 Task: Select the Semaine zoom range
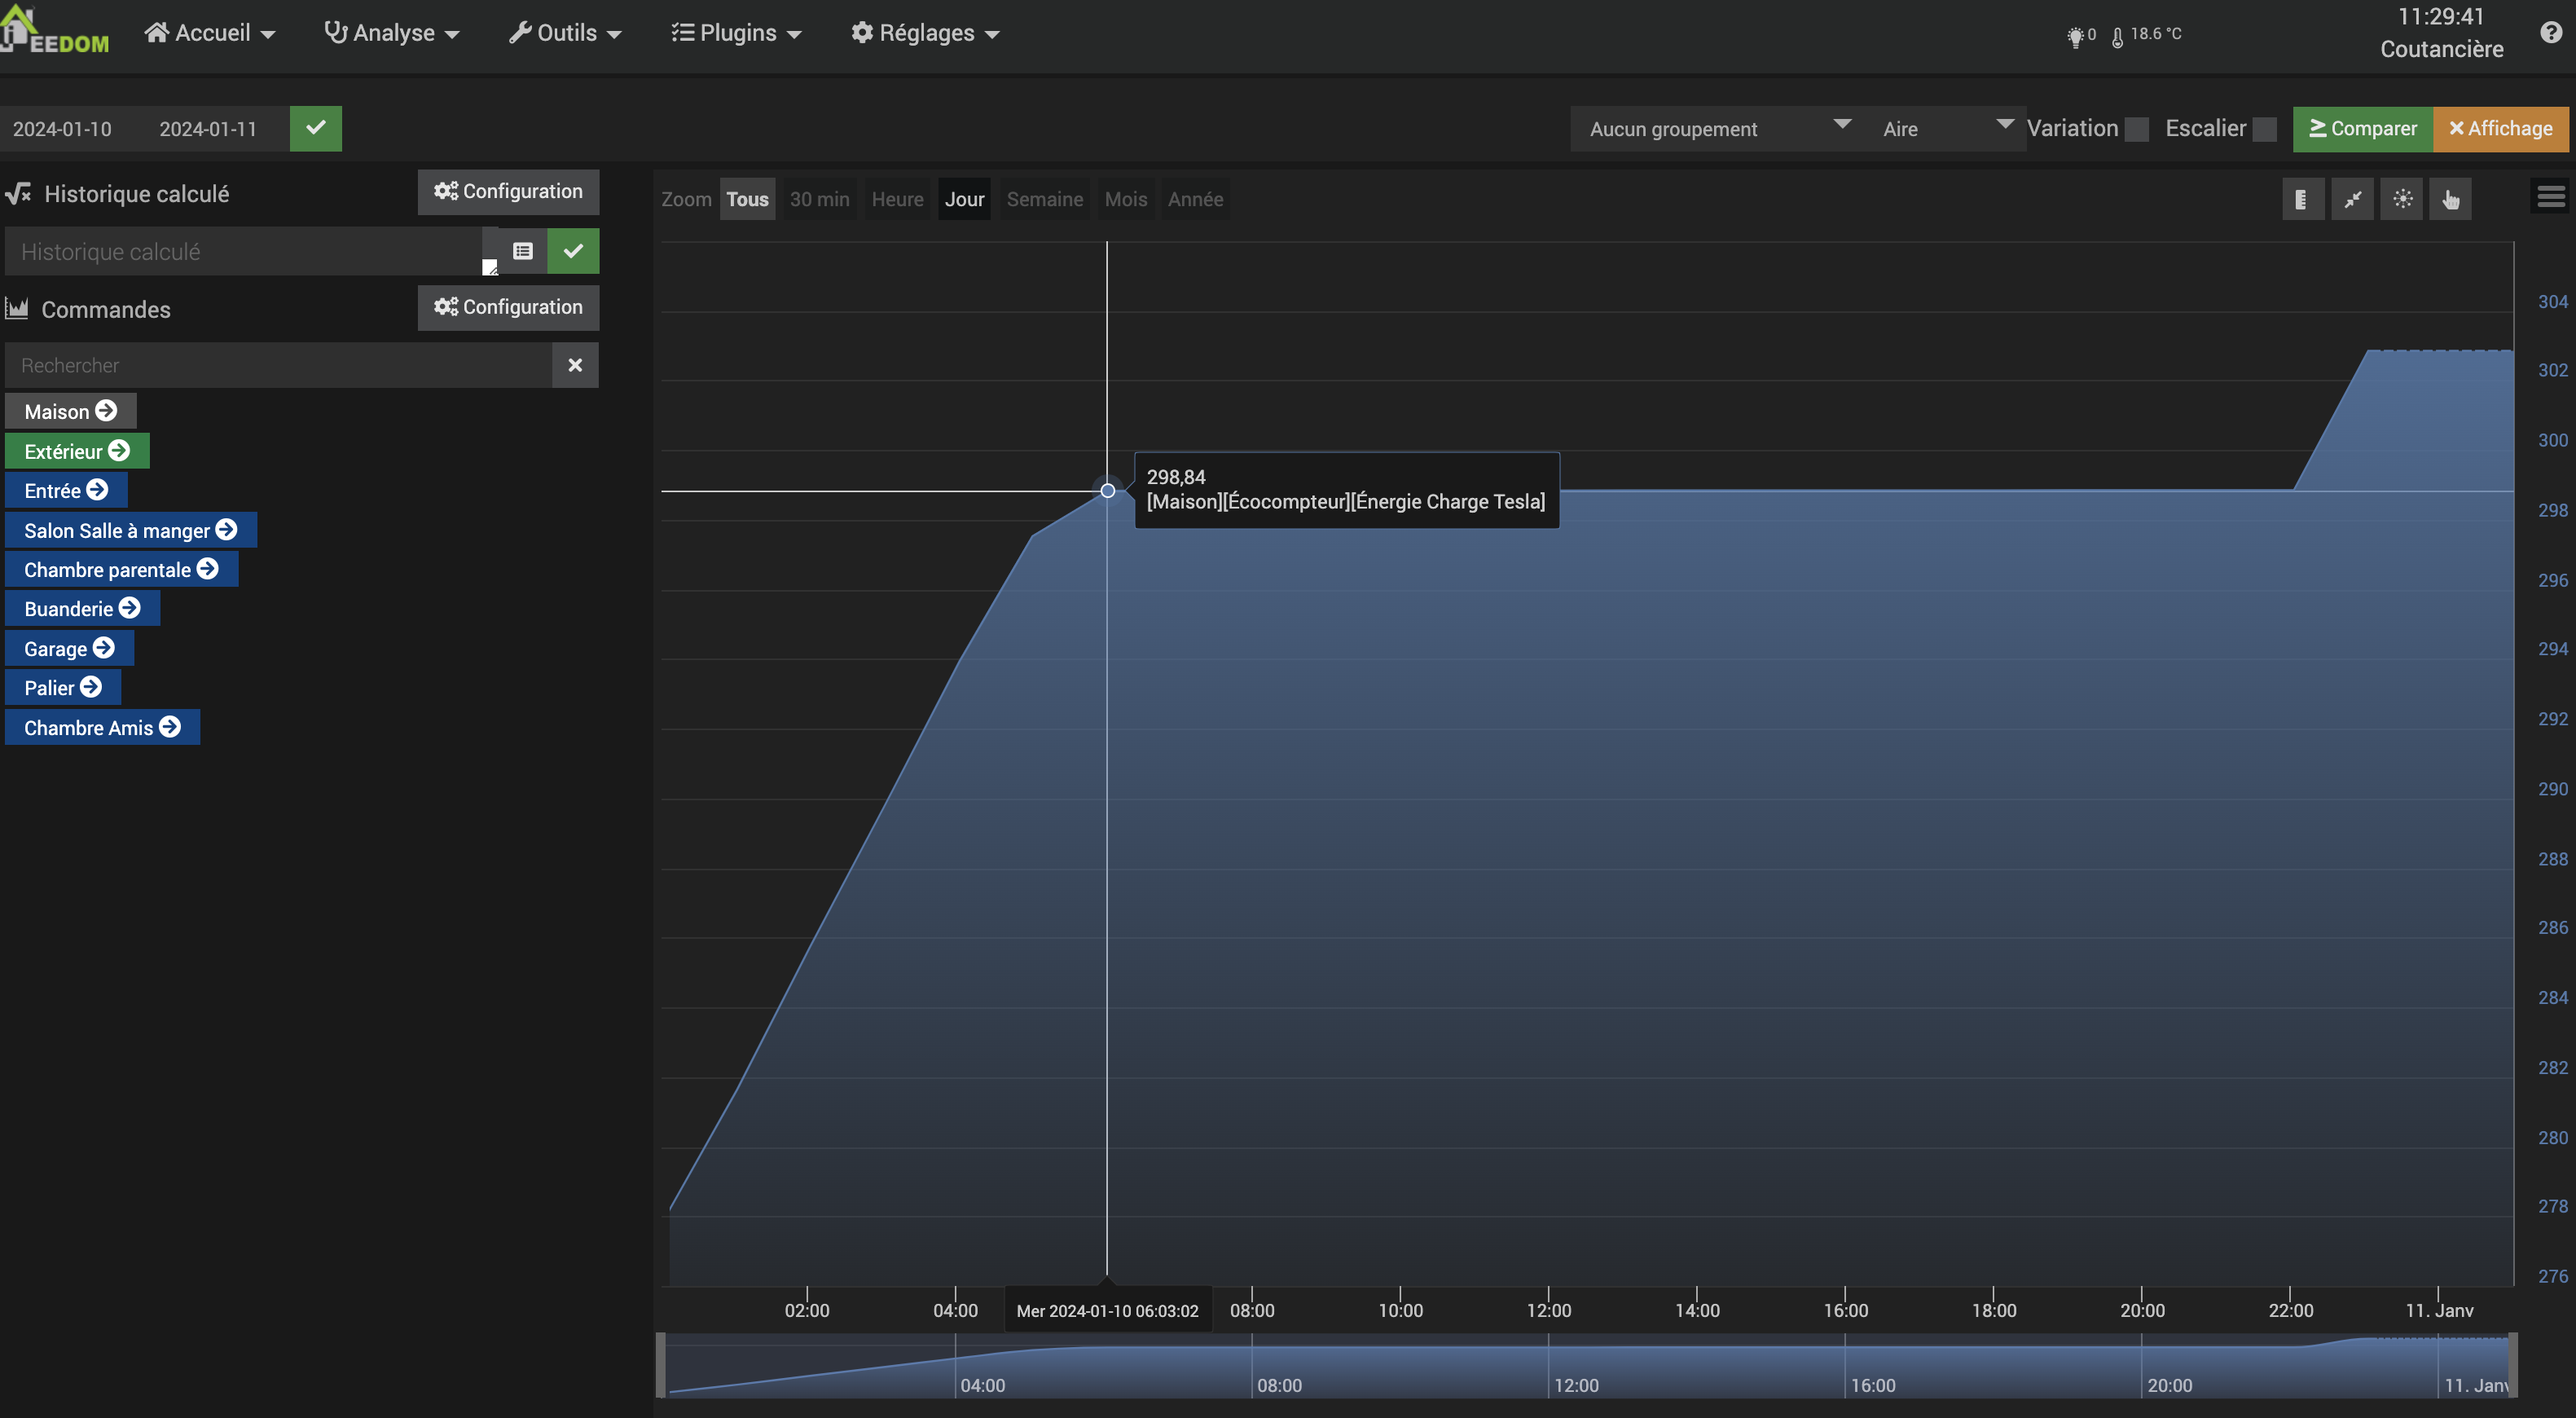pyautogui.click(x=1044, y=199)
